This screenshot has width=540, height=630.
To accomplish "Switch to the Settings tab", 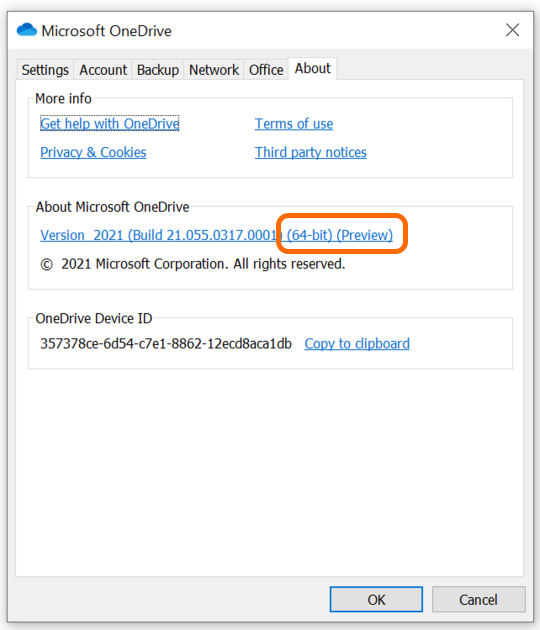I will 45,70.
